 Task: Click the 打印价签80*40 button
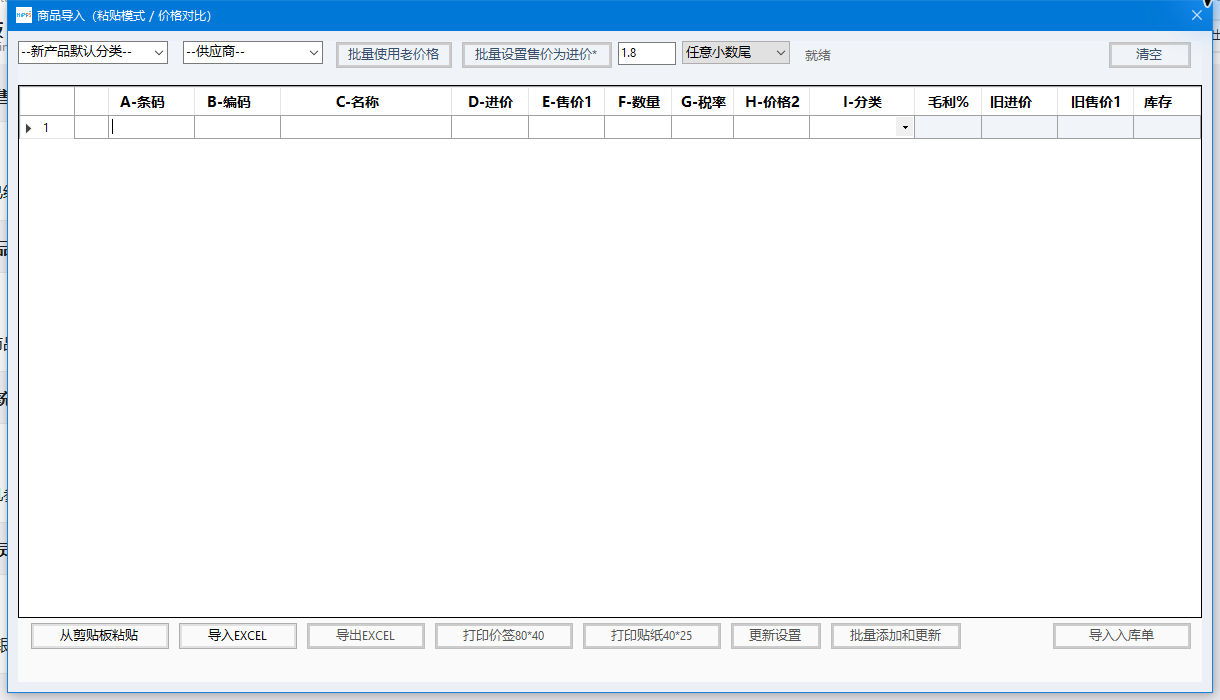504,636
